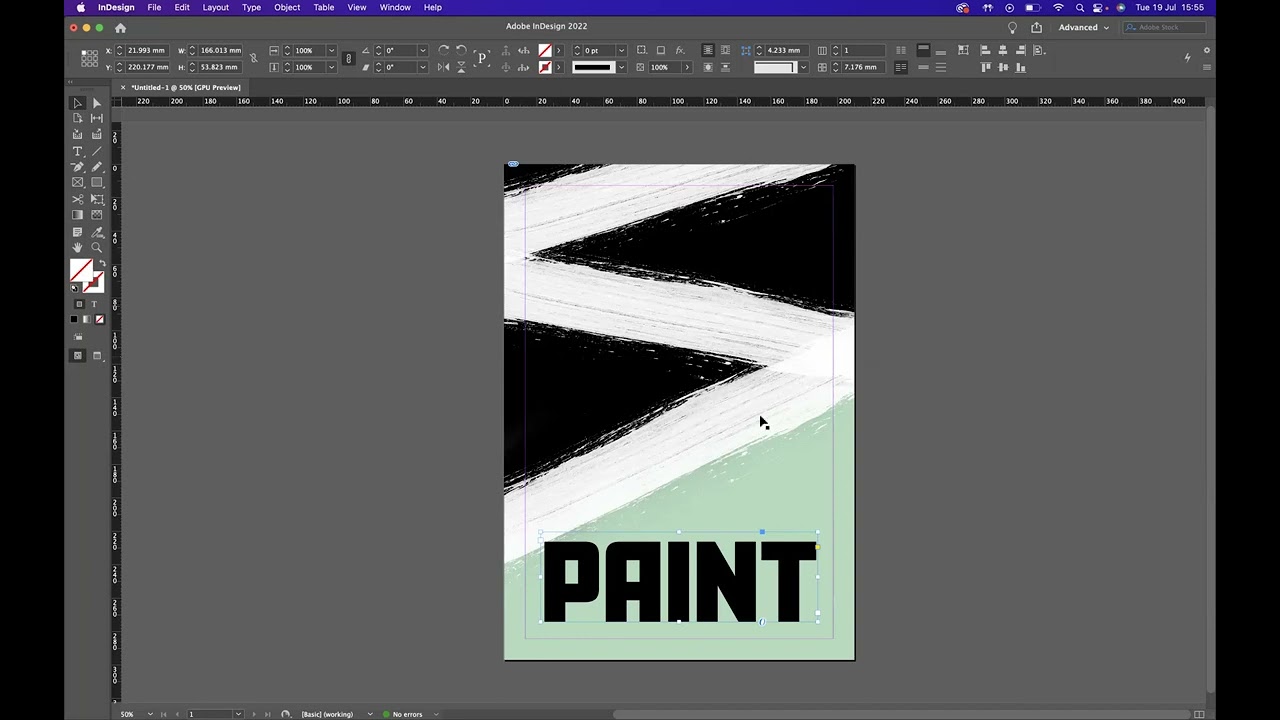Click the Share document icon
Viewport: 1280px width, 720px height.
(x=1036, y=27)
